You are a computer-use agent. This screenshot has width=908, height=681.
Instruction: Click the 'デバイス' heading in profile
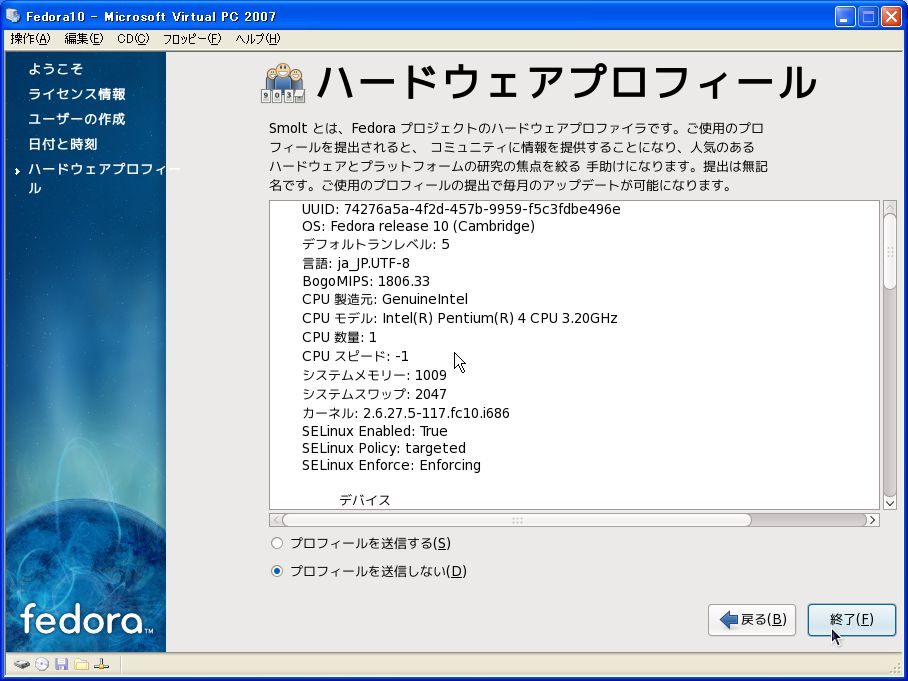pos(365,500)
